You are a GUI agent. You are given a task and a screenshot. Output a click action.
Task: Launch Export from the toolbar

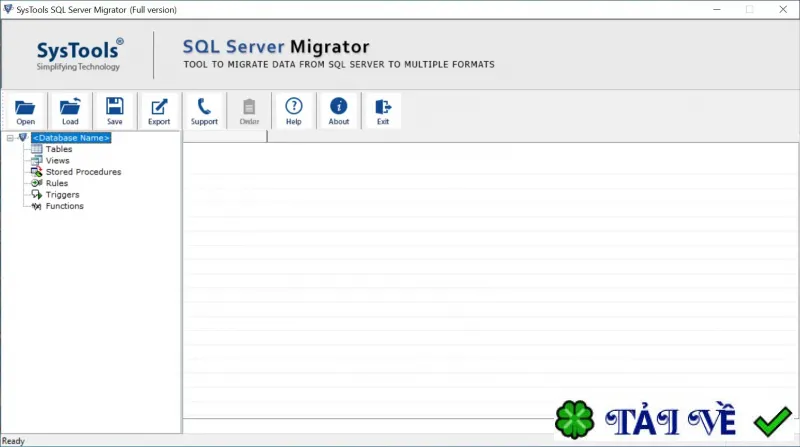coord(159,111)
